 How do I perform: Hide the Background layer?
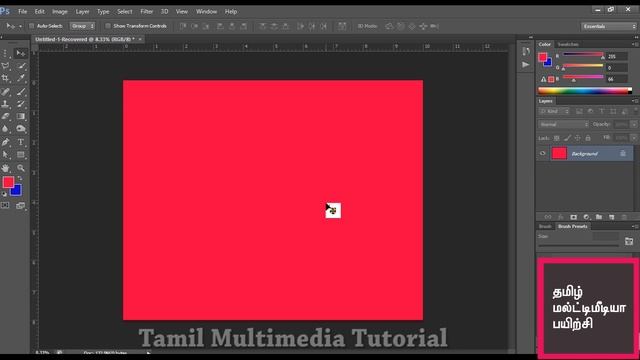542,153
